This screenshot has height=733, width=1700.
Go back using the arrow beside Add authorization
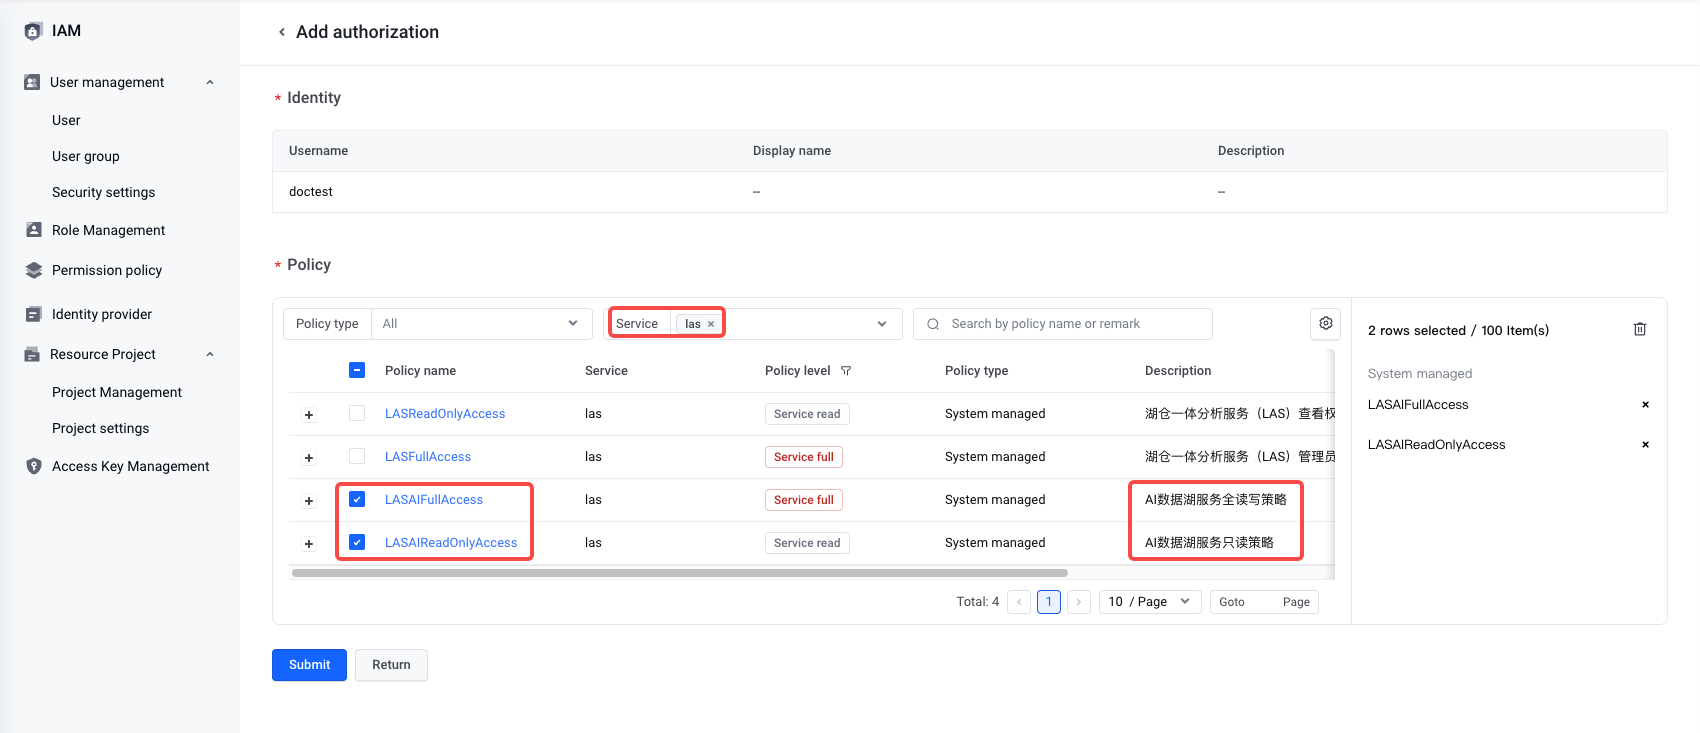pyautogui.click(x=282, y=32)
